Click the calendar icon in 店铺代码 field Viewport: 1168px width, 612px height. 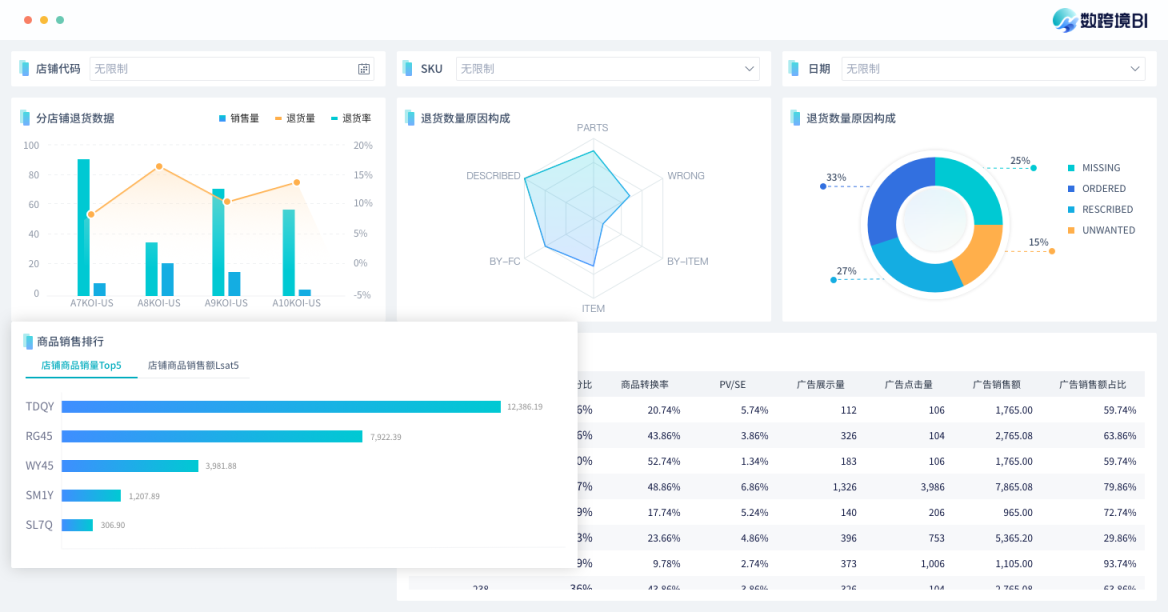[x=364, y=69]
